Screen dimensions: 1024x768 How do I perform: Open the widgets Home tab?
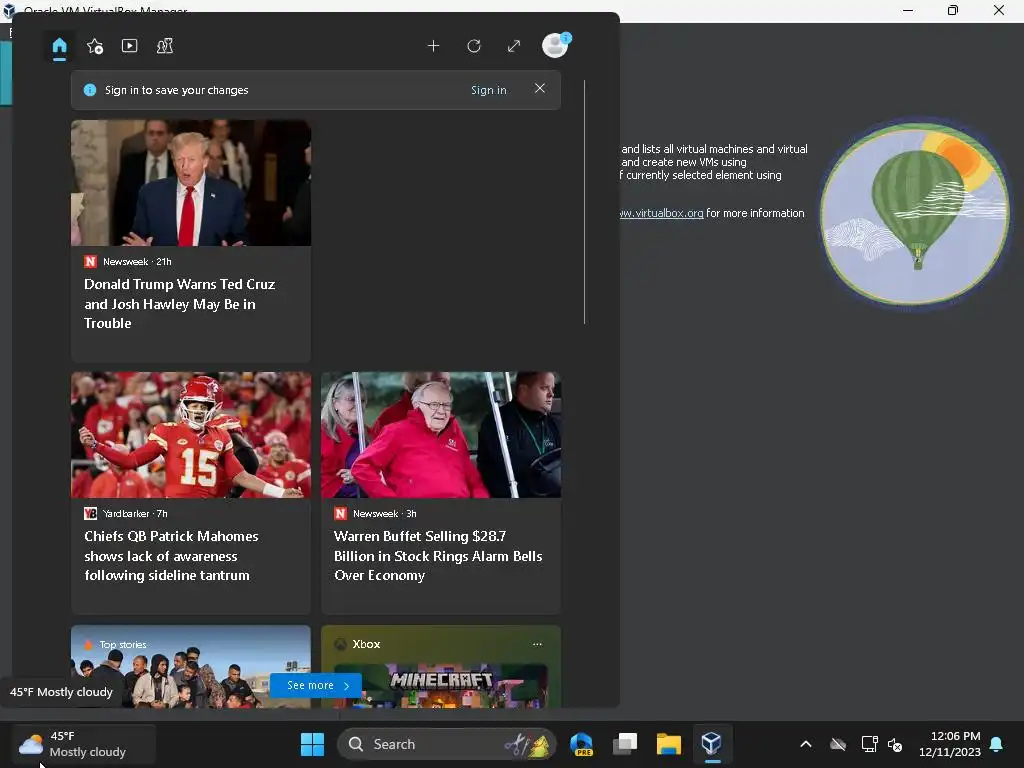[59, 46]
